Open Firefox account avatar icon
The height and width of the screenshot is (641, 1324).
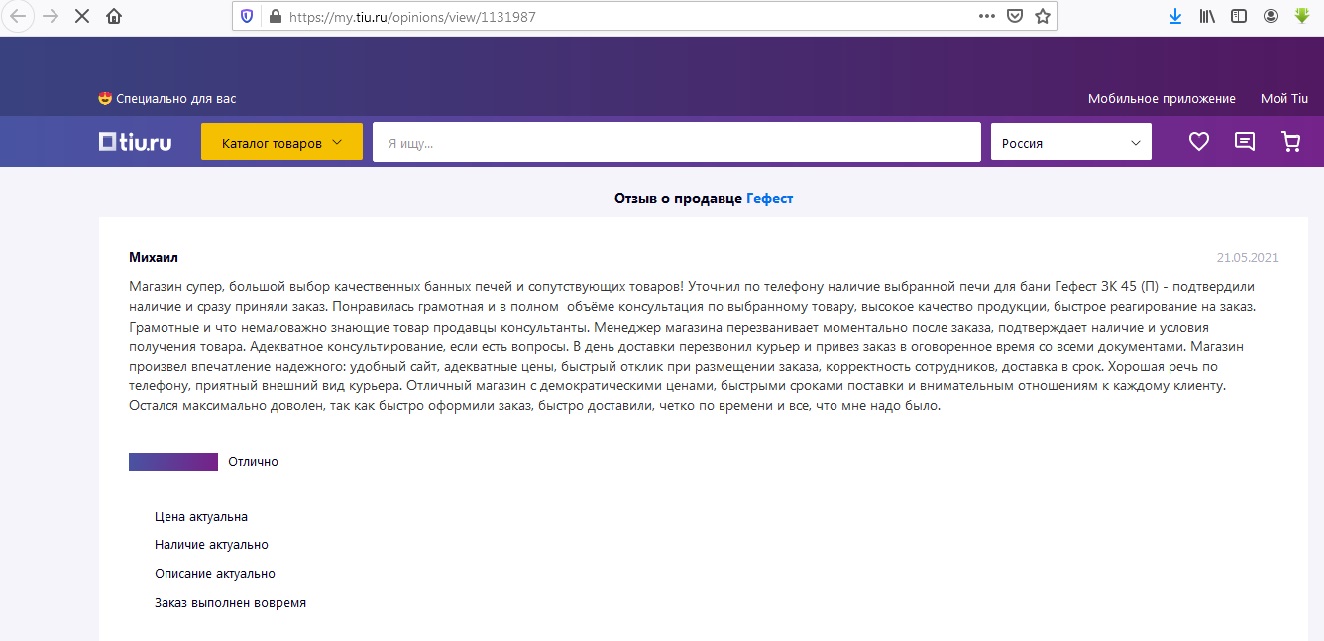1271,16
